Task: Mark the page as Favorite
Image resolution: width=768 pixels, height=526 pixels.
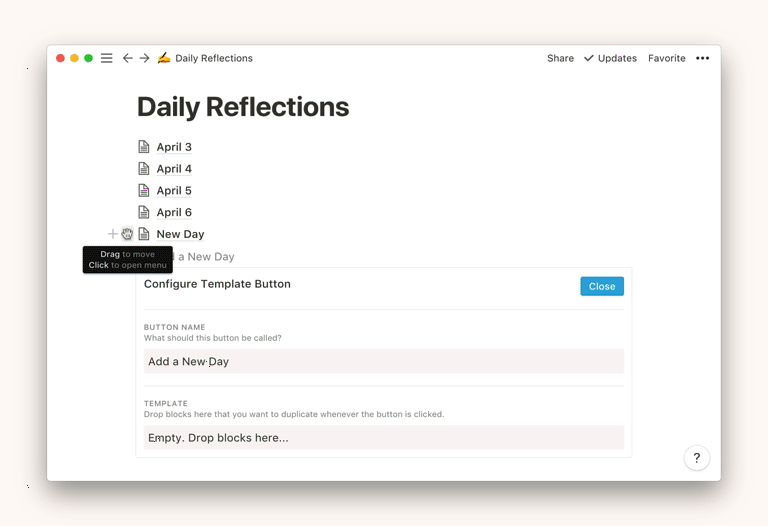Action: 666,58
